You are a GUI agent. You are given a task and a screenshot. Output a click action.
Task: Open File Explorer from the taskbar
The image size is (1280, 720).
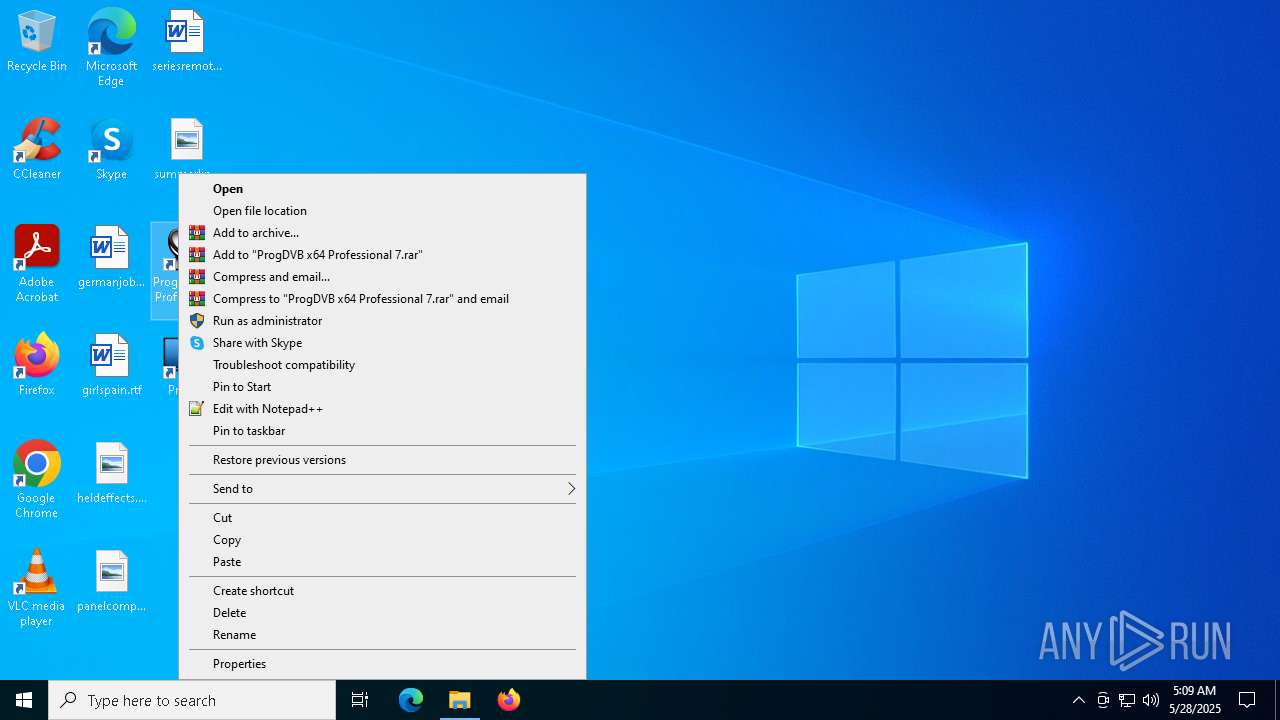[x=460, y=700]
